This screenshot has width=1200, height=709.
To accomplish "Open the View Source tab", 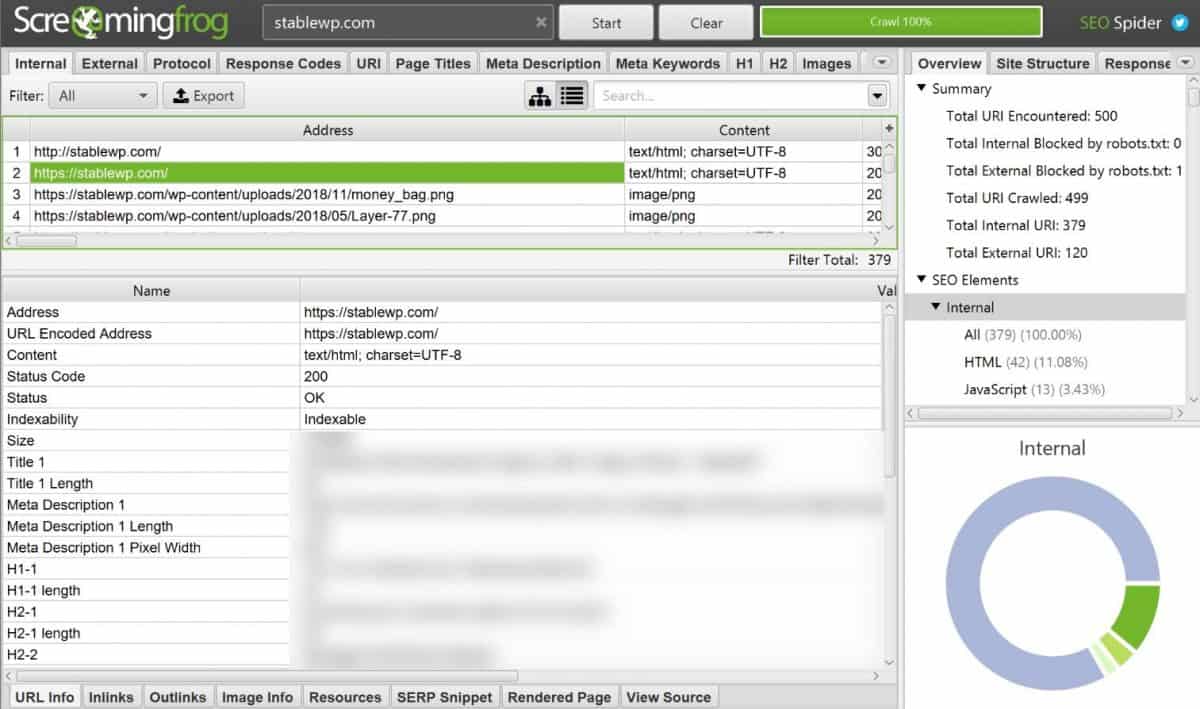I will click(669, 697).
